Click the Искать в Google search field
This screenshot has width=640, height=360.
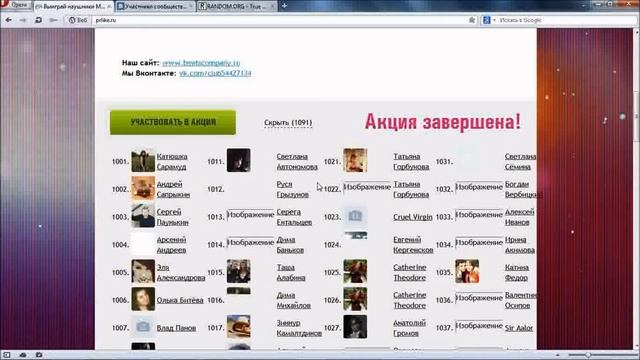coord(565,20)
